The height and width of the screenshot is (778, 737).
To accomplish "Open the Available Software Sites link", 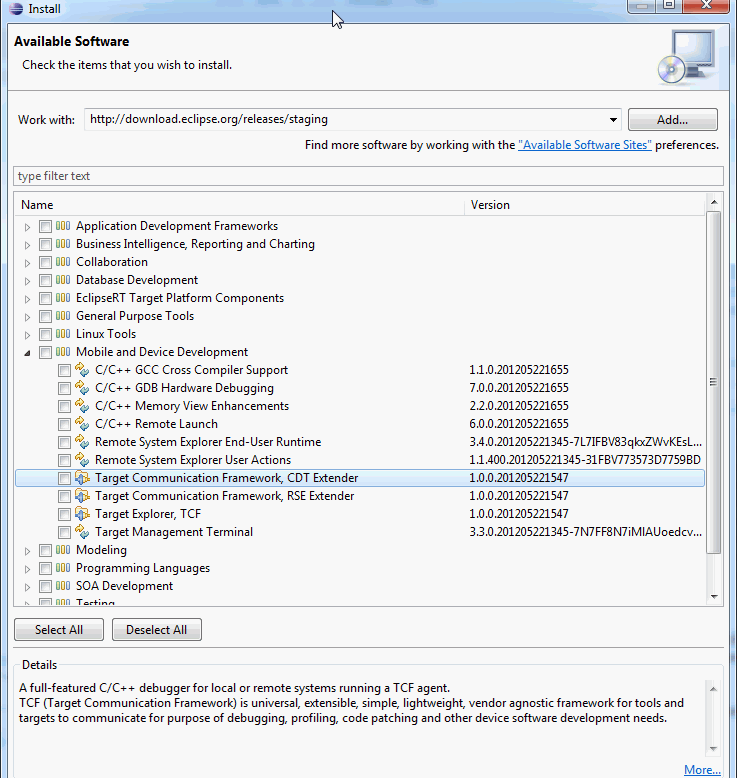I will tap(585, 145).
